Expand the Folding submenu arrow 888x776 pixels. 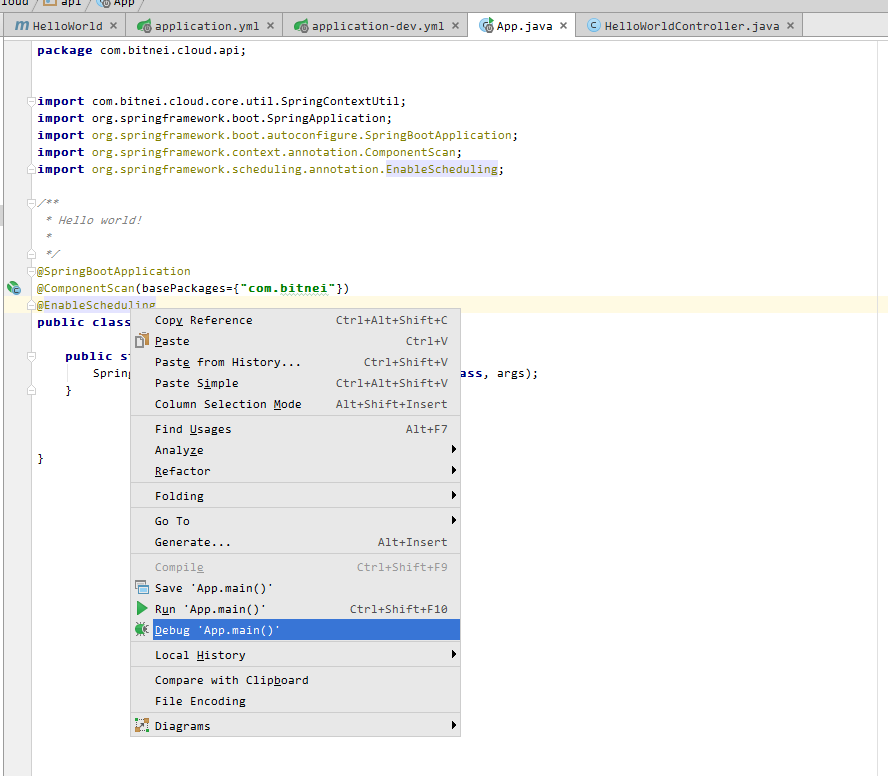[x=454, y=495]
